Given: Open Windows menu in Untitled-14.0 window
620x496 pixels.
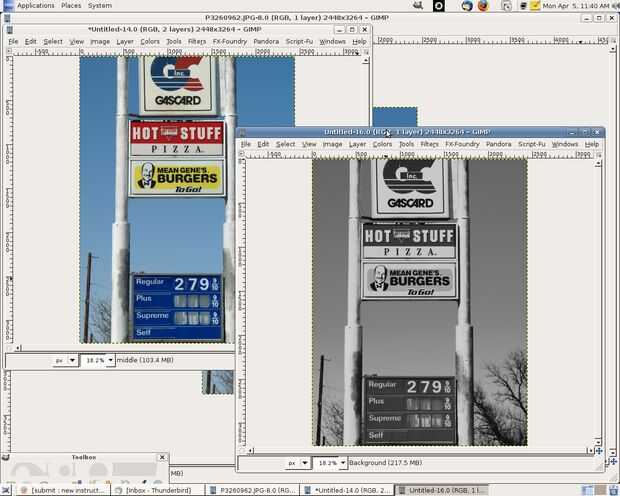Looking at the screenshot, I should (x=333, y=42).
